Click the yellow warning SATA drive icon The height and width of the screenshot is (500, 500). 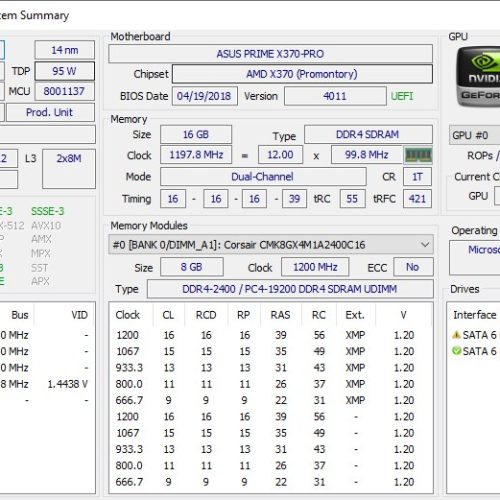(456, 335)
